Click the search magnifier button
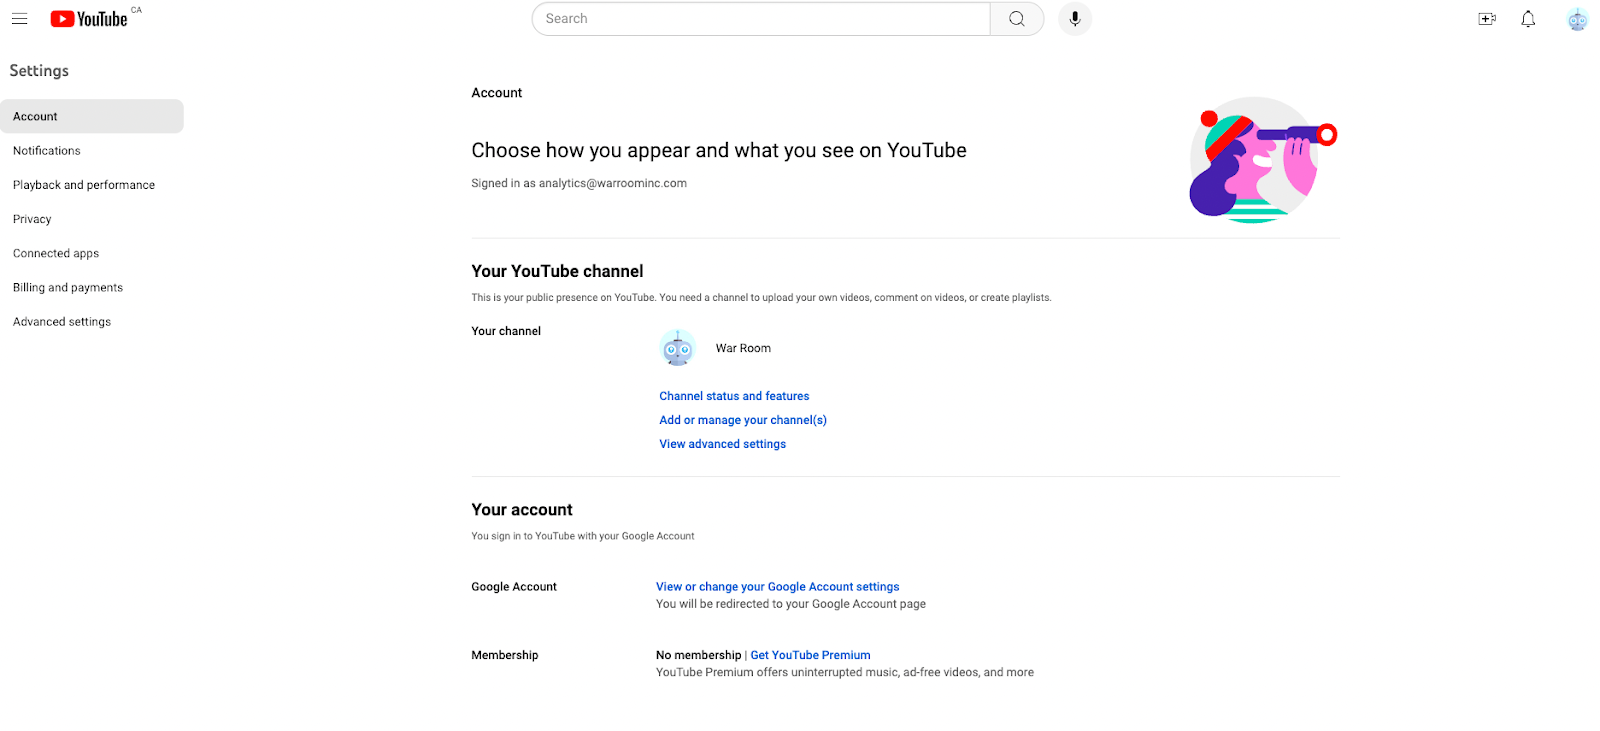This screenshot has width=1600, height=731. 1017,19
